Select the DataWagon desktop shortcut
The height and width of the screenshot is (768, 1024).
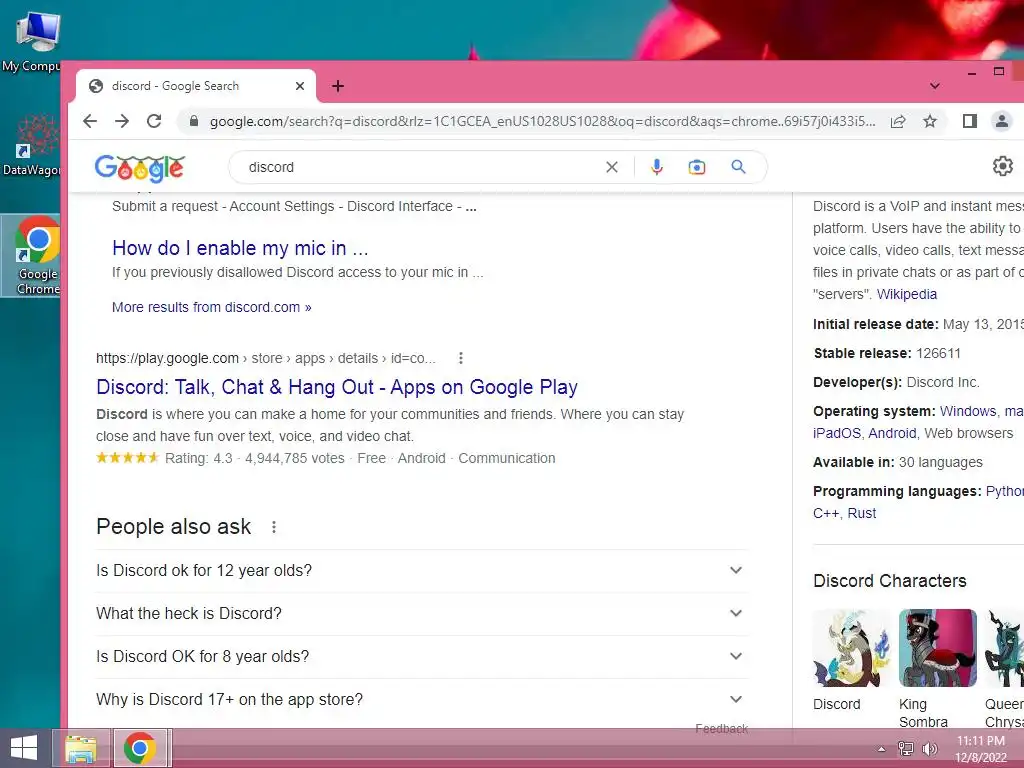tap(31, 145)
